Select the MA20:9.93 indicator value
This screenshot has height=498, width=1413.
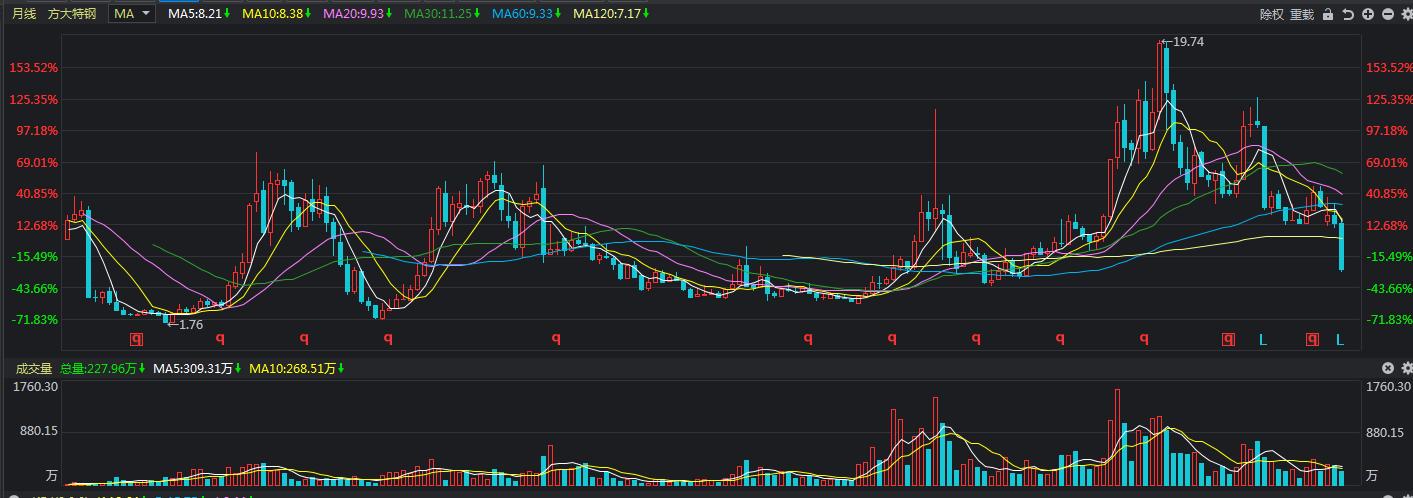click(357, 14)
